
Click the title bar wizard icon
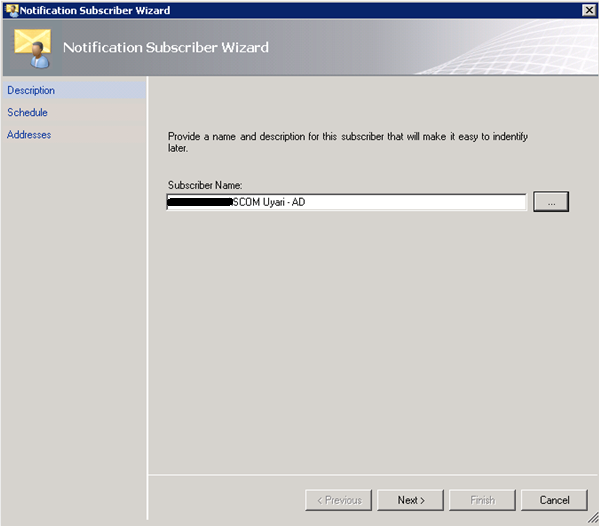point(12,10)
